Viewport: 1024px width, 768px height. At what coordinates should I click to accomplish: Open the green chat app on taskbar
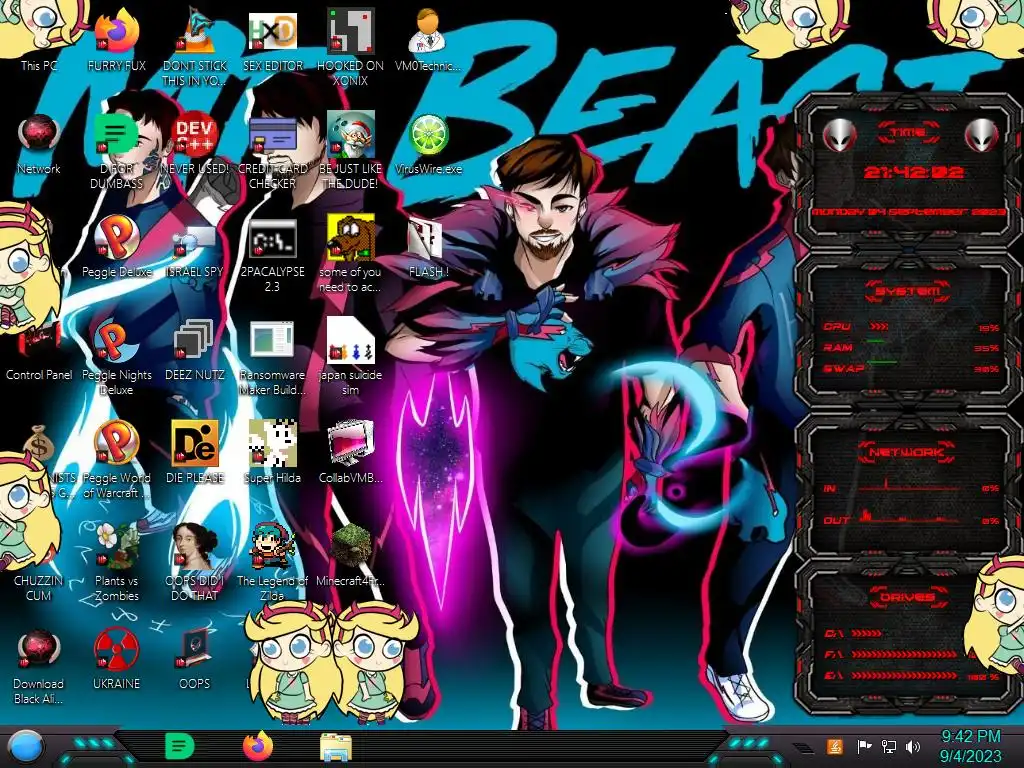[180, 746]
